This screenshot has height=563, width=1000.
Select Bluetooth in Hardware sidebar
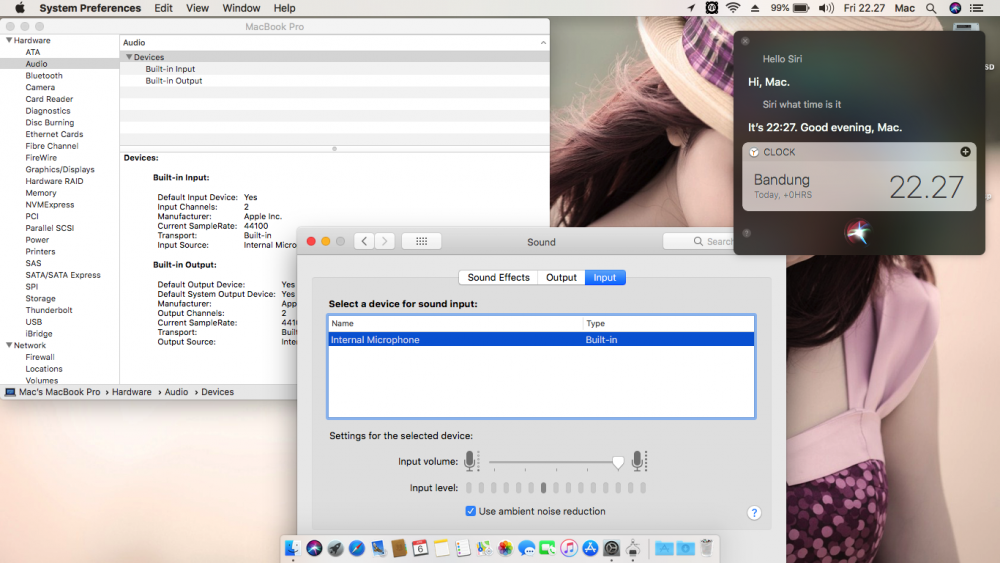click(x=44, y=75)
